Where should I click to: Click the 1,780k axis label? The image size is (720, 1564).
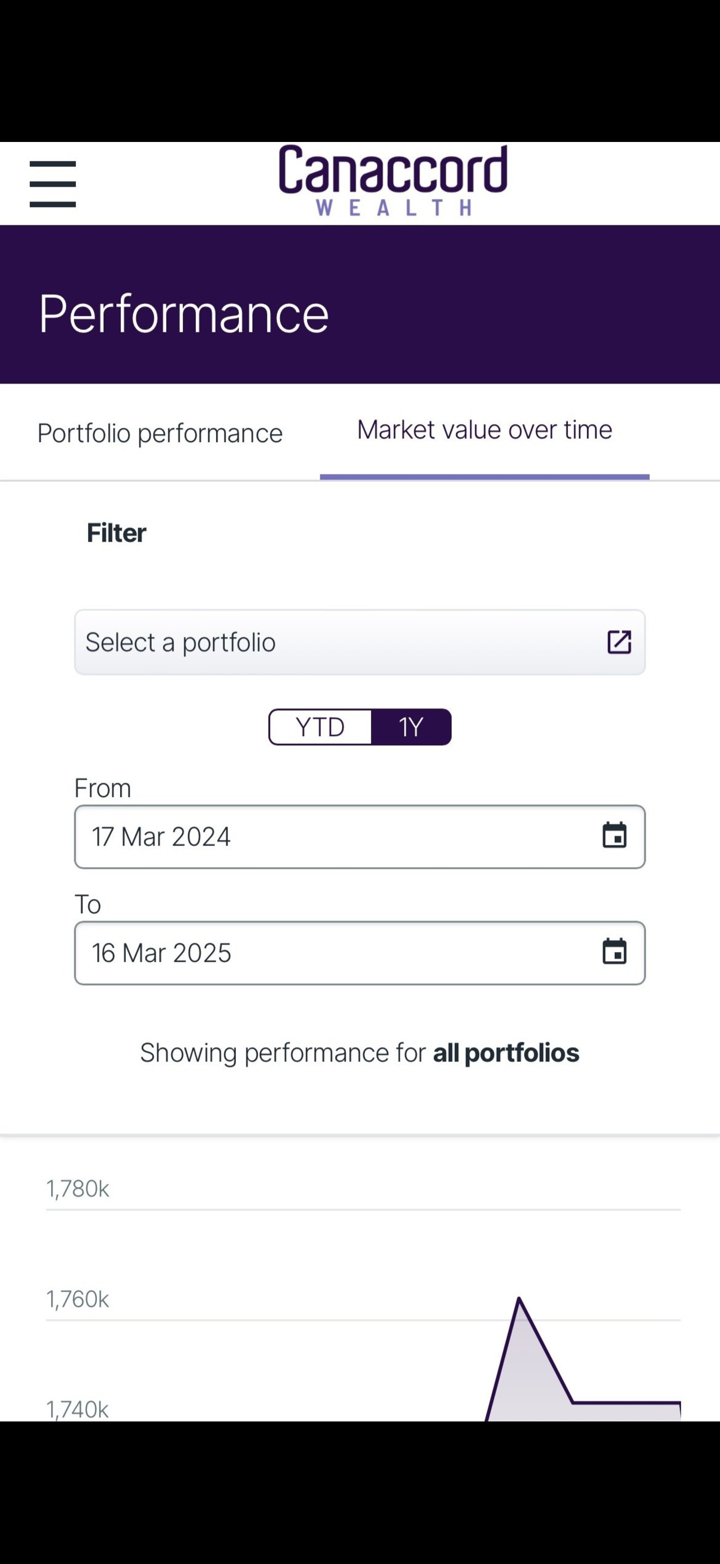77,1189
